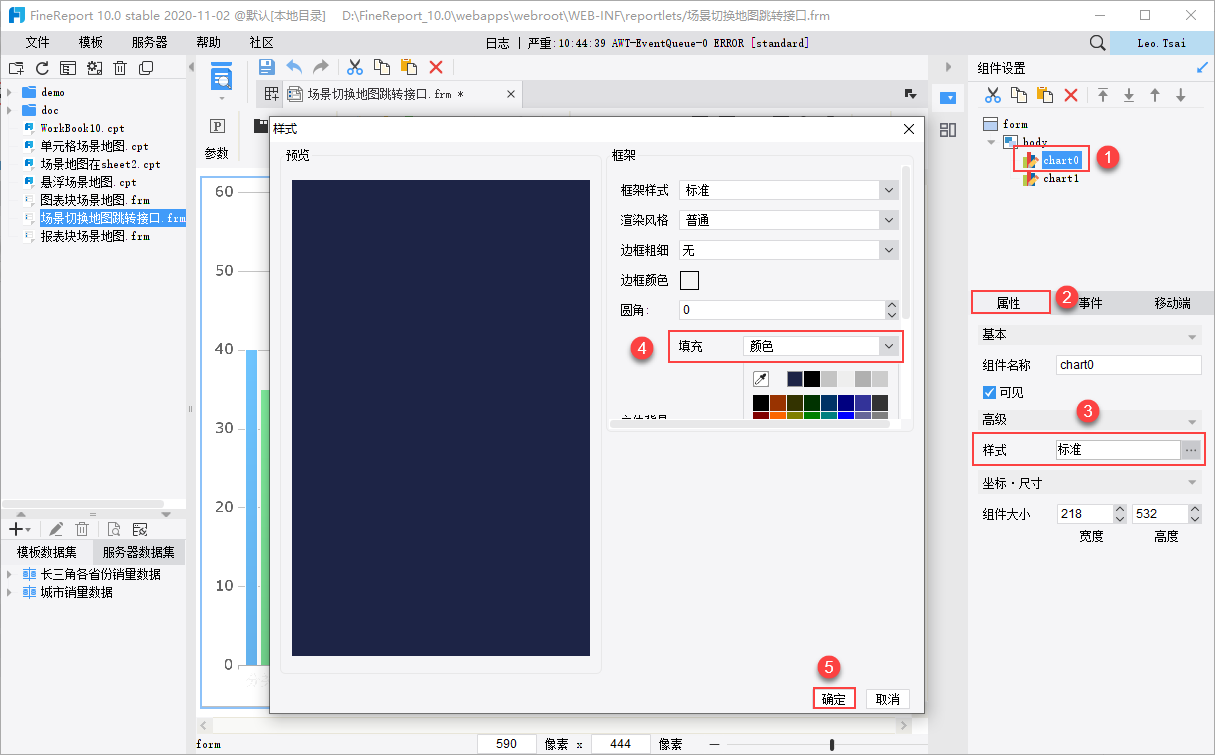Open the 服务器 menu
Viewport: 1215px width, 755px height.
[150, 43]
